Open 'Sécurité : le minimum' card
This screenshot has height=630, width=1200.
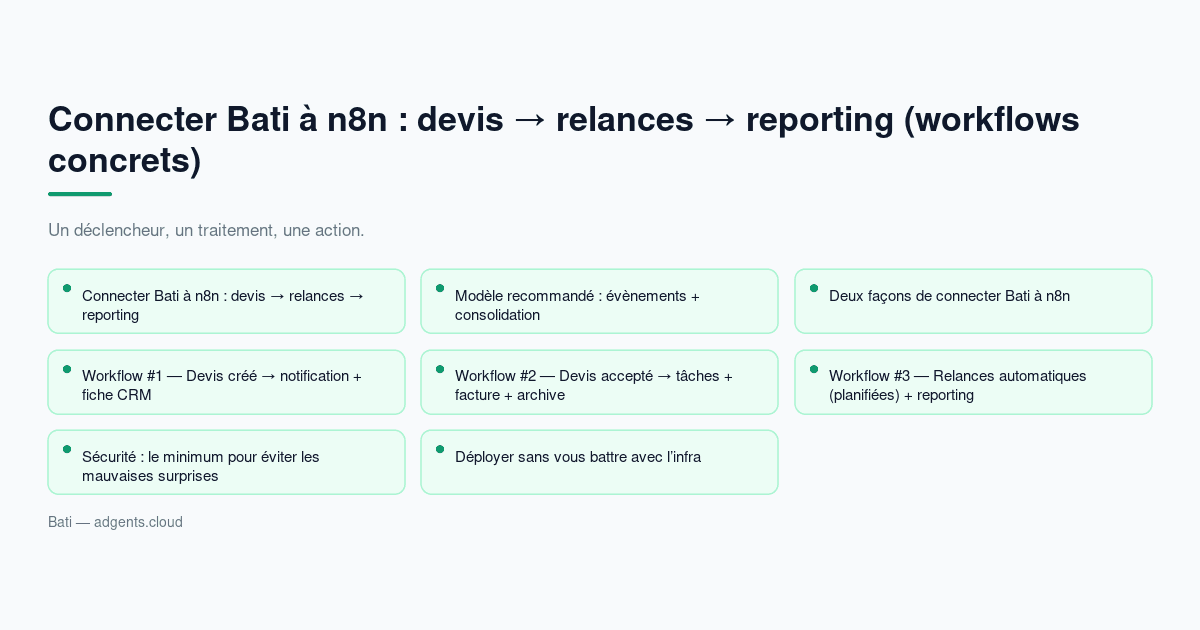pos(226,462)
